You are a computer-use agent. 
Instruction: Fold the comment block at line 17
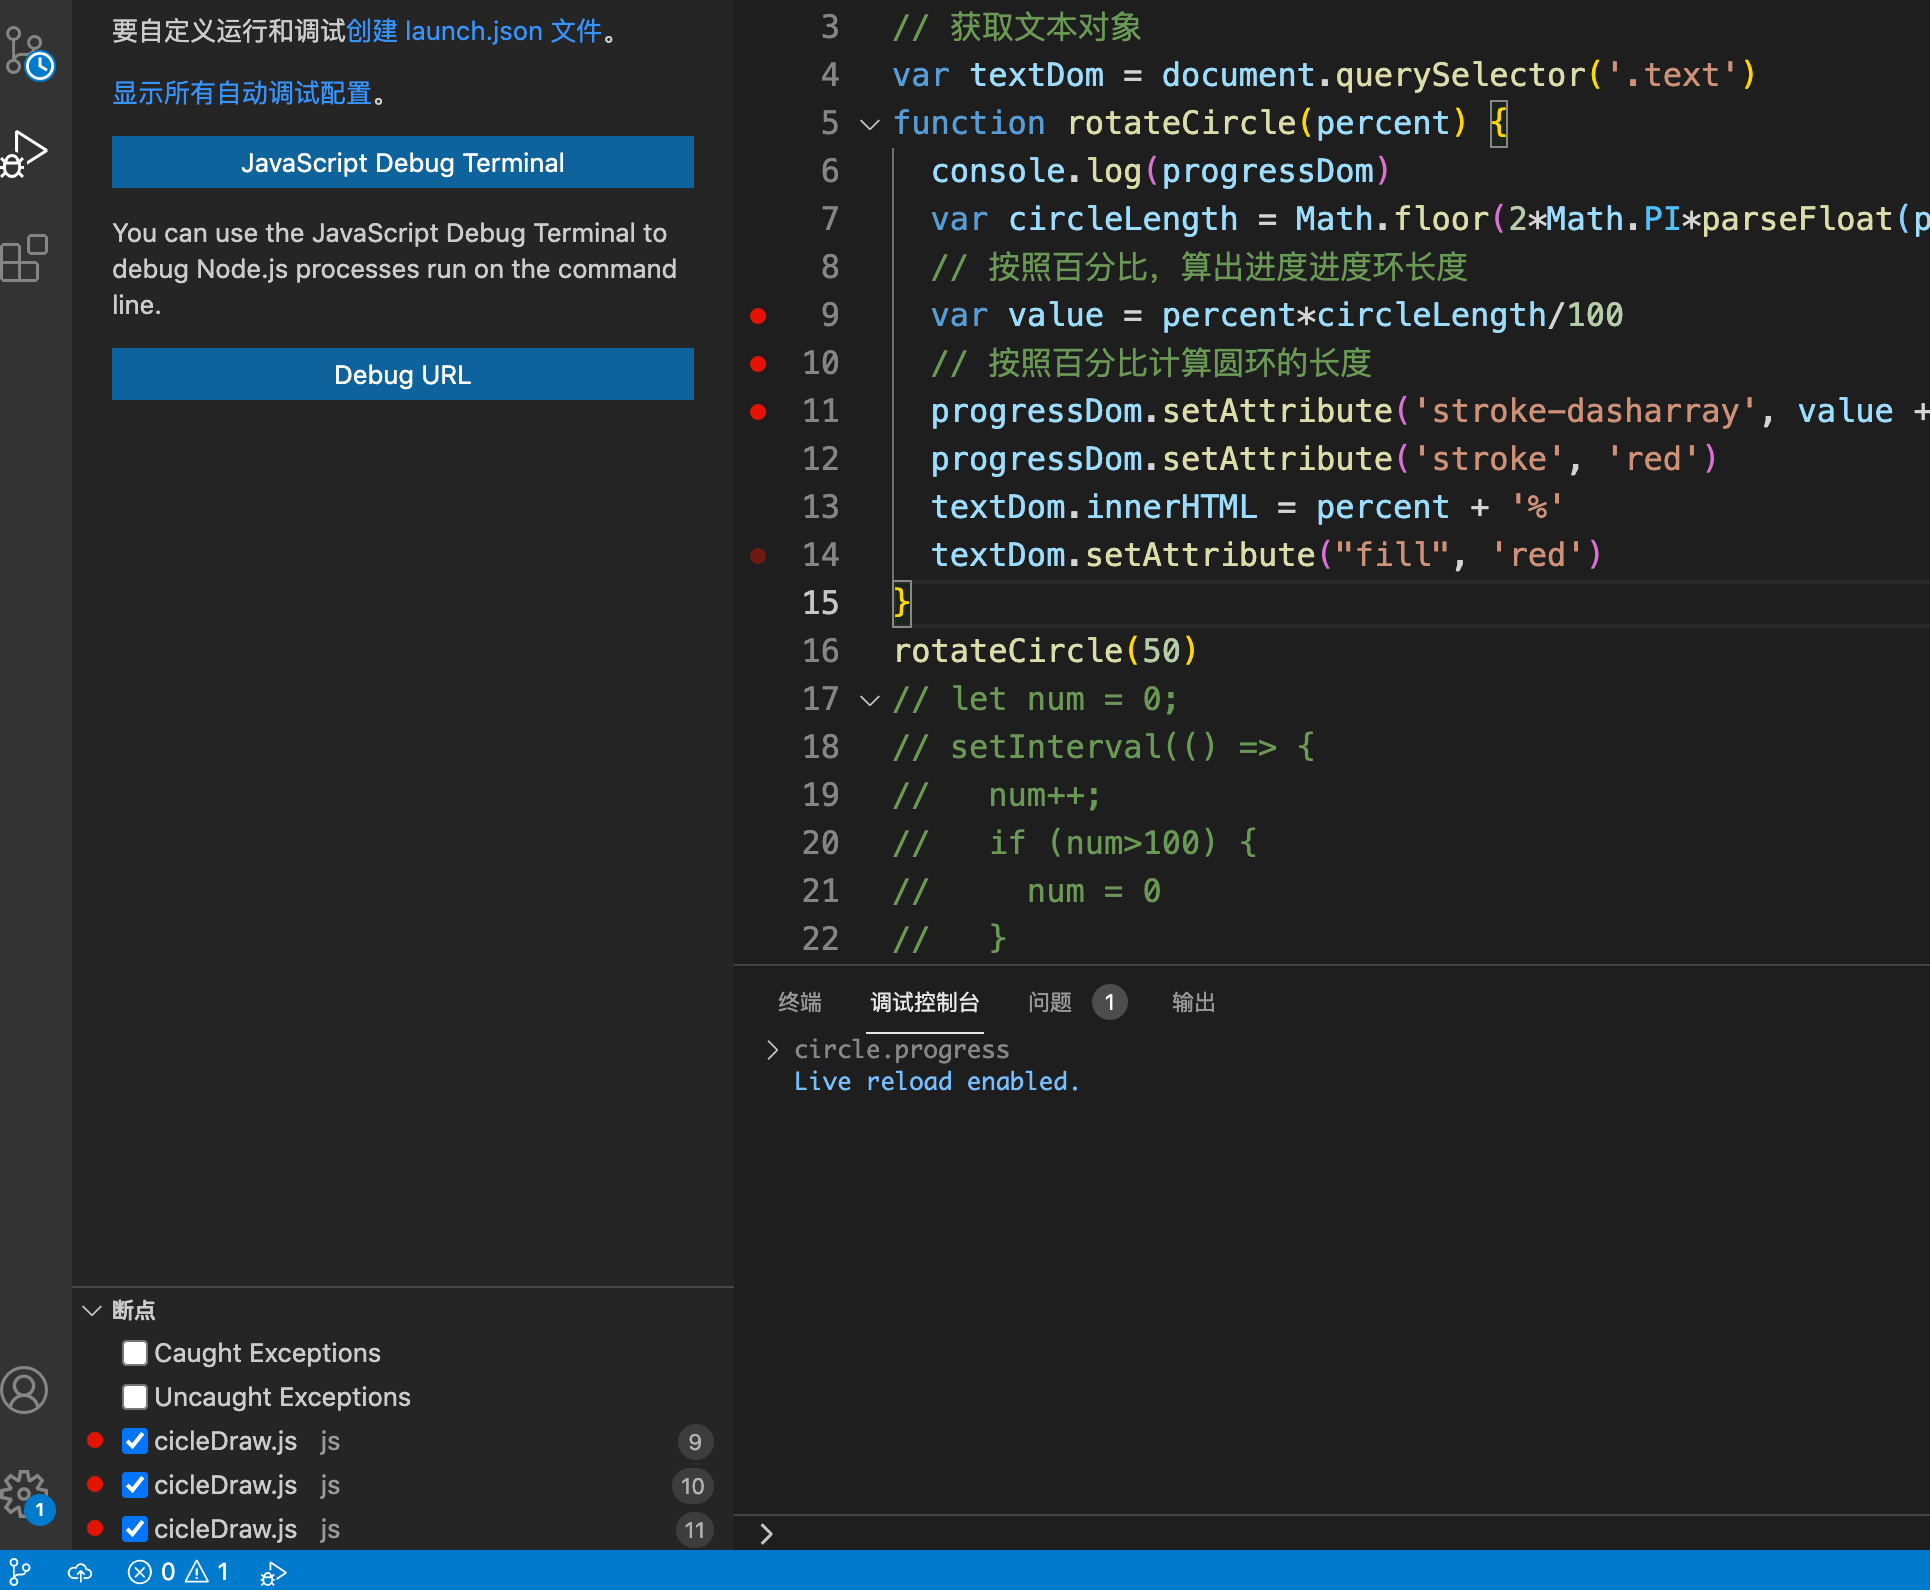[x=870, y=700]
